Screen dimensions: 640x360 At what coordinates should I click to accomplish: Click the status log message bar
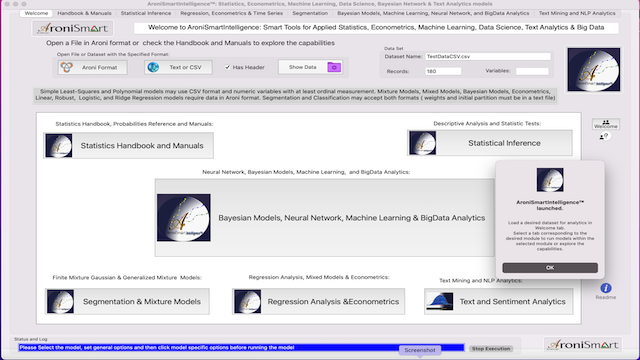pos(241,348)
